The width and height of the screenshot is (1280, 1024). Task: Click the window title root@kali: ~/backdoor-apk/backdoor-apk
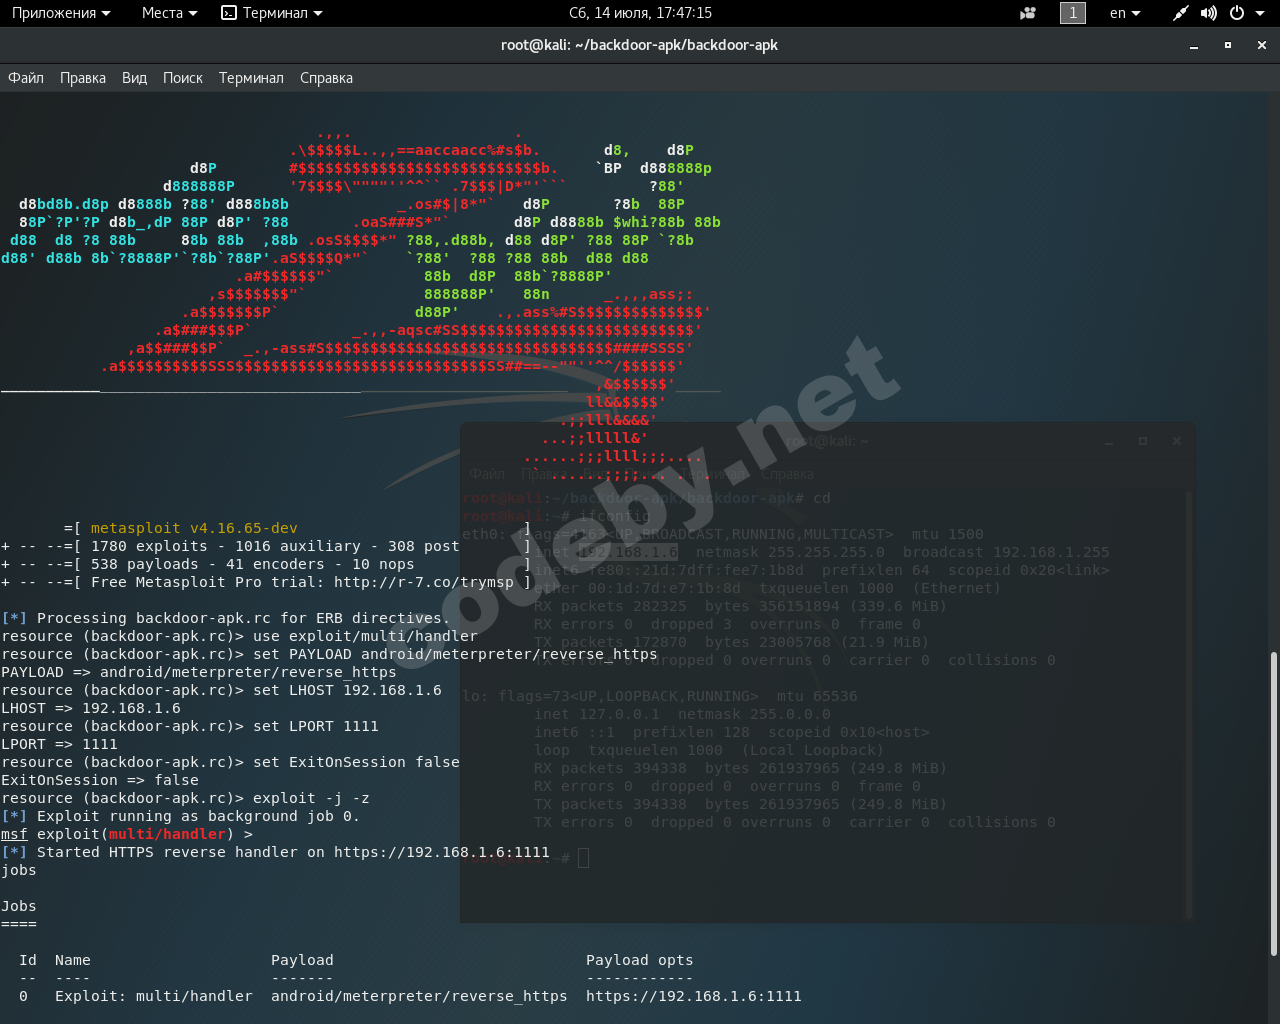639,45
